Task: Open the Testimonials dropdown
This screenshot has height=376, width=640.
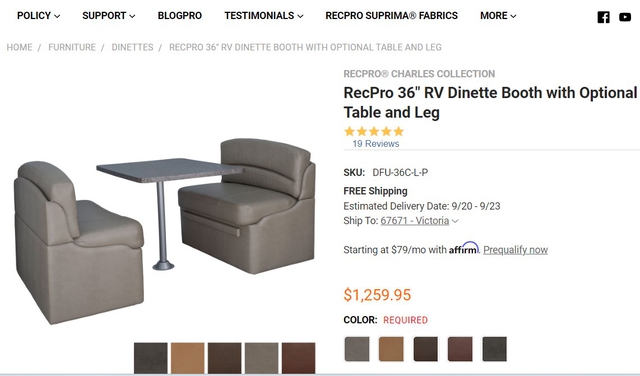Action: click(x=264, y=16)
